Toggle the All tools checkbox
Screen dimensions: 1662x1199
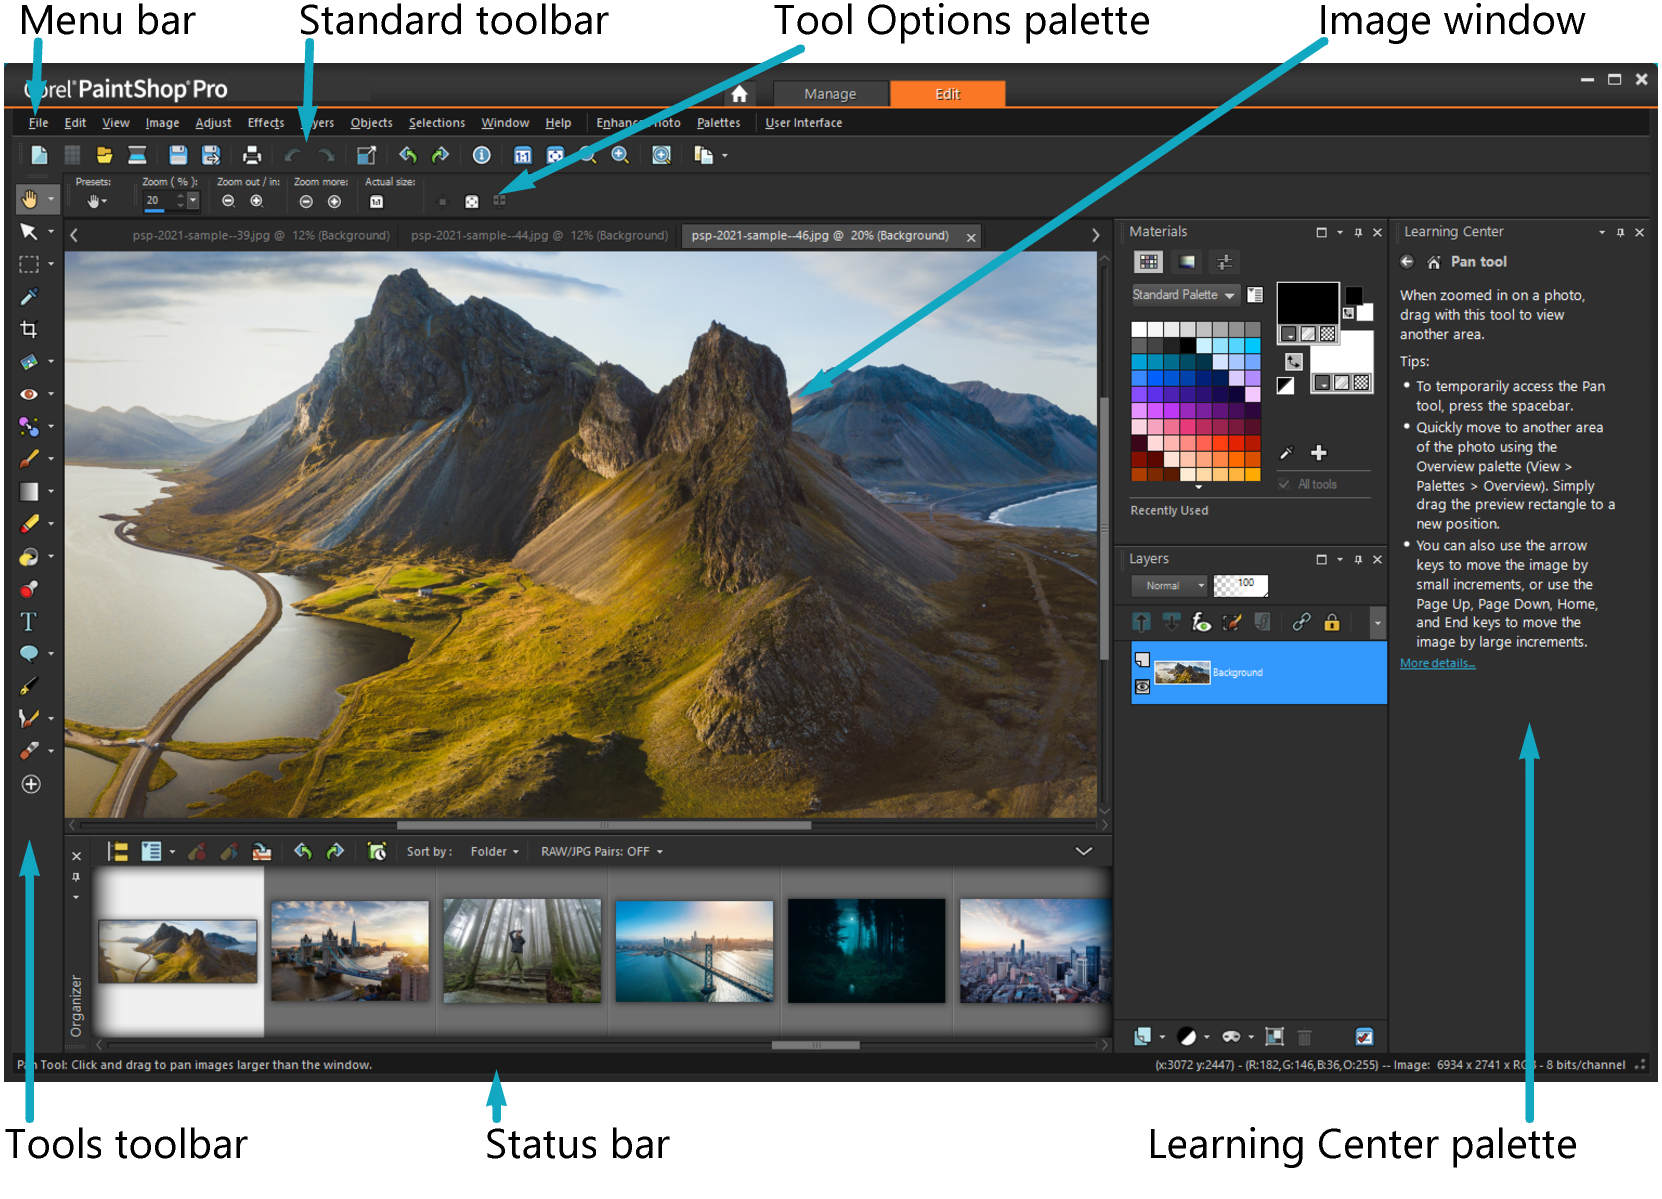[x=1284, y=484]
